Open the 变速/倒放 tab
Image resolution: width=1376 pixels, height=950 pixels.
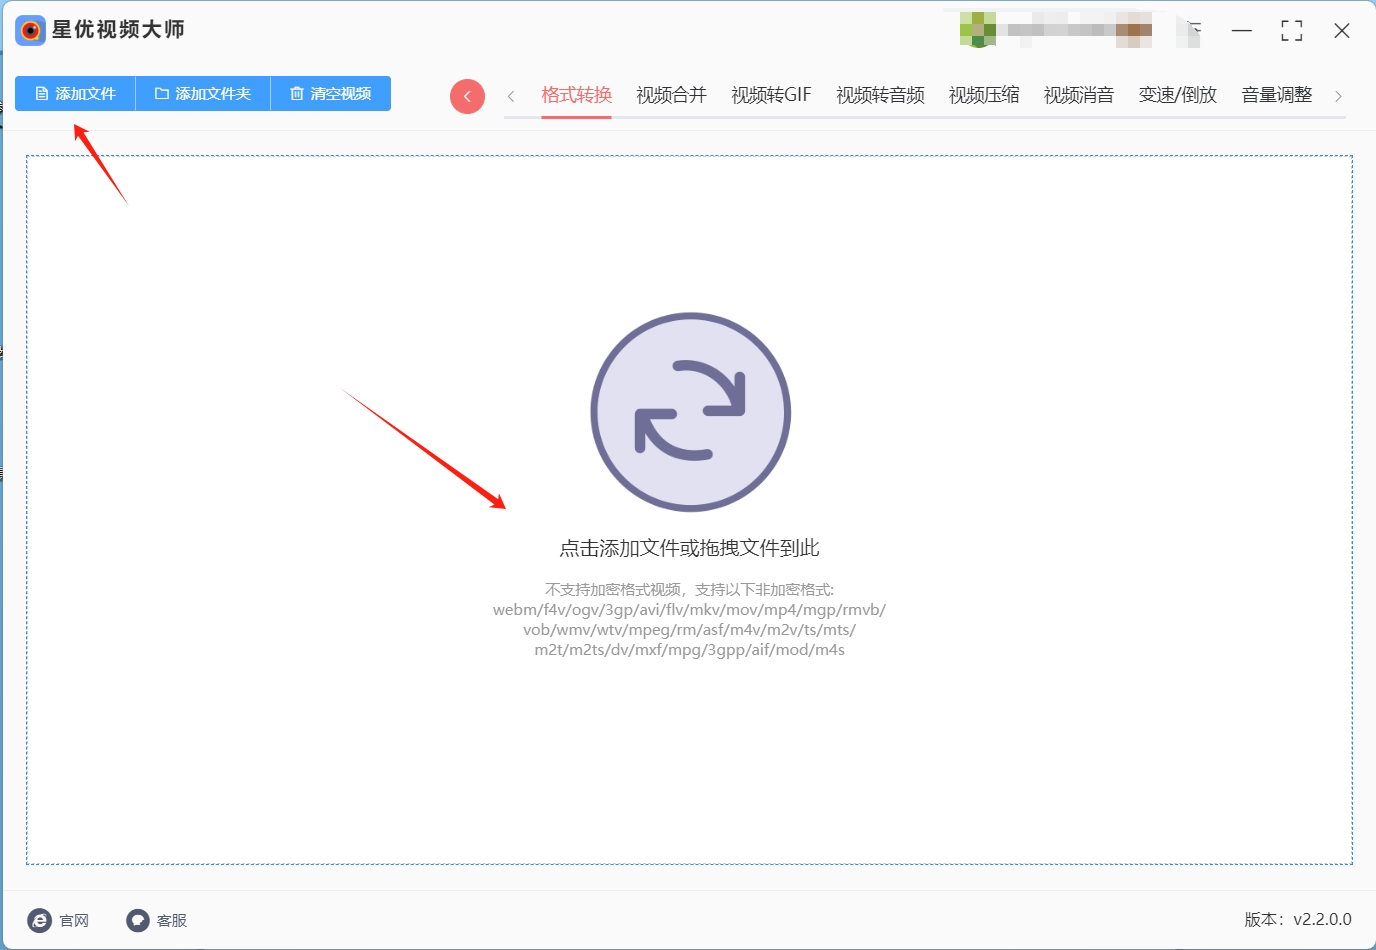click(1178, 95)
